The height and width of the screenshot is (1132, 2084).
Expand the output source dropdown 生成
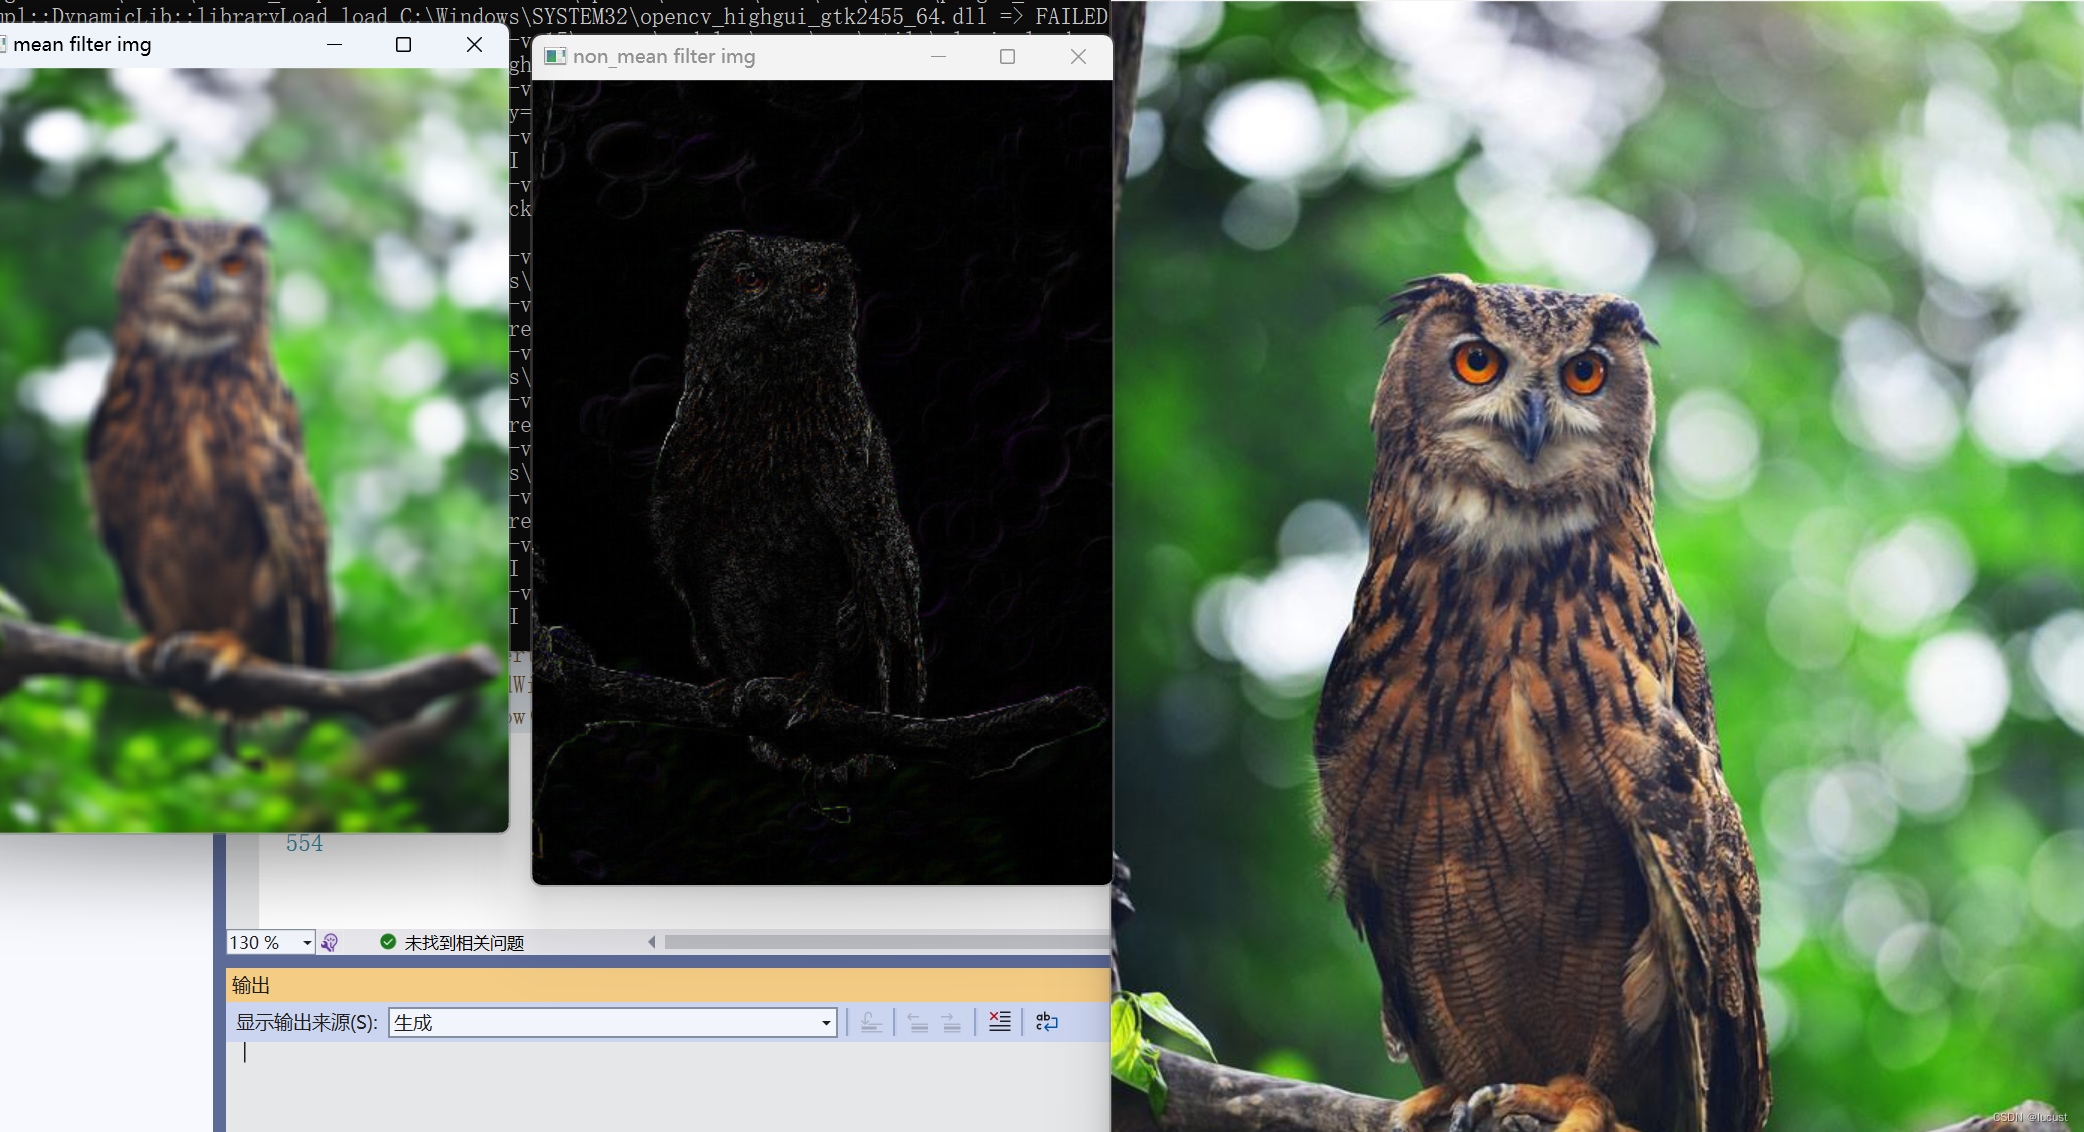825,1022
